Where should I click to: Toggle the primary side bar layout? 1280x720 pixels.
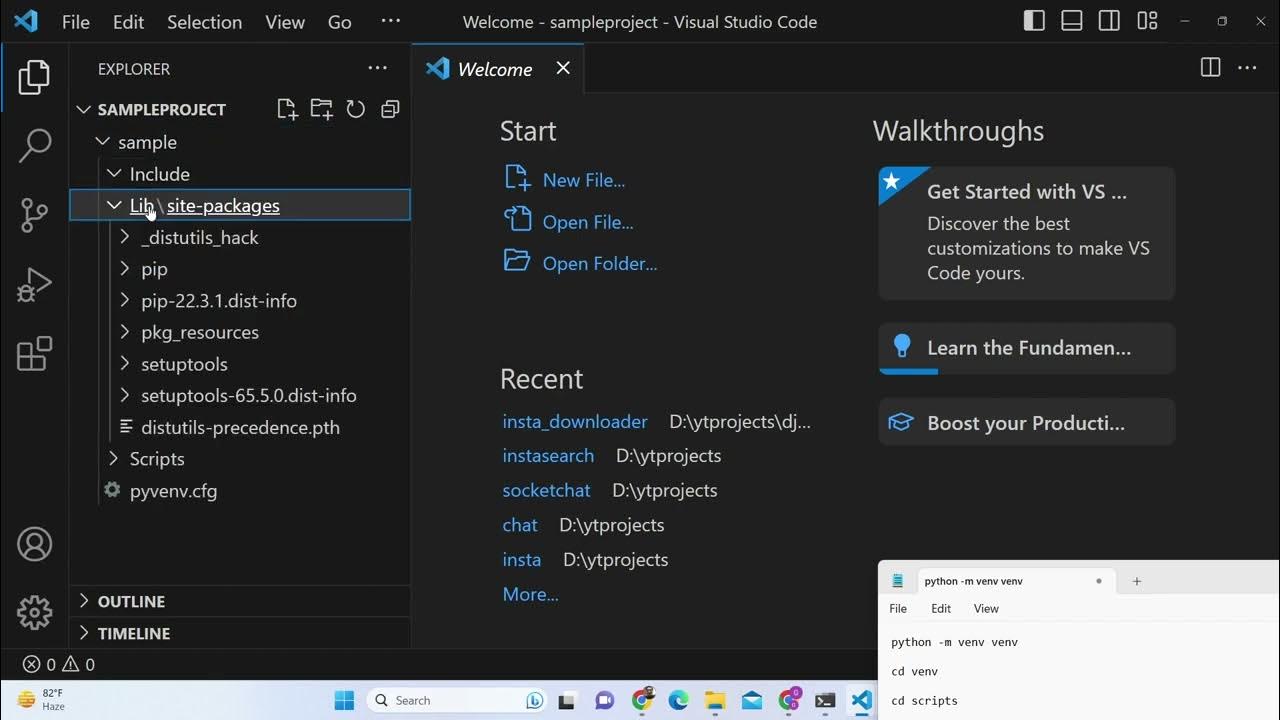pyautogui.click(x=1034, y=21)
